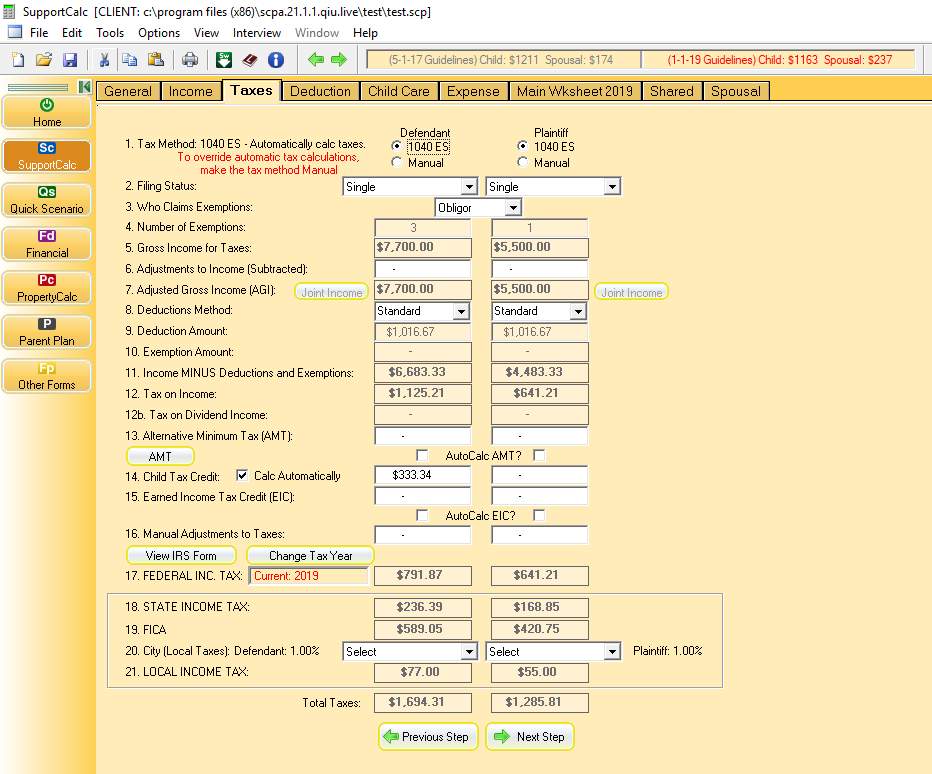
Task: Click Defendant Adjustments to Income field
Action: click(423, 269)
